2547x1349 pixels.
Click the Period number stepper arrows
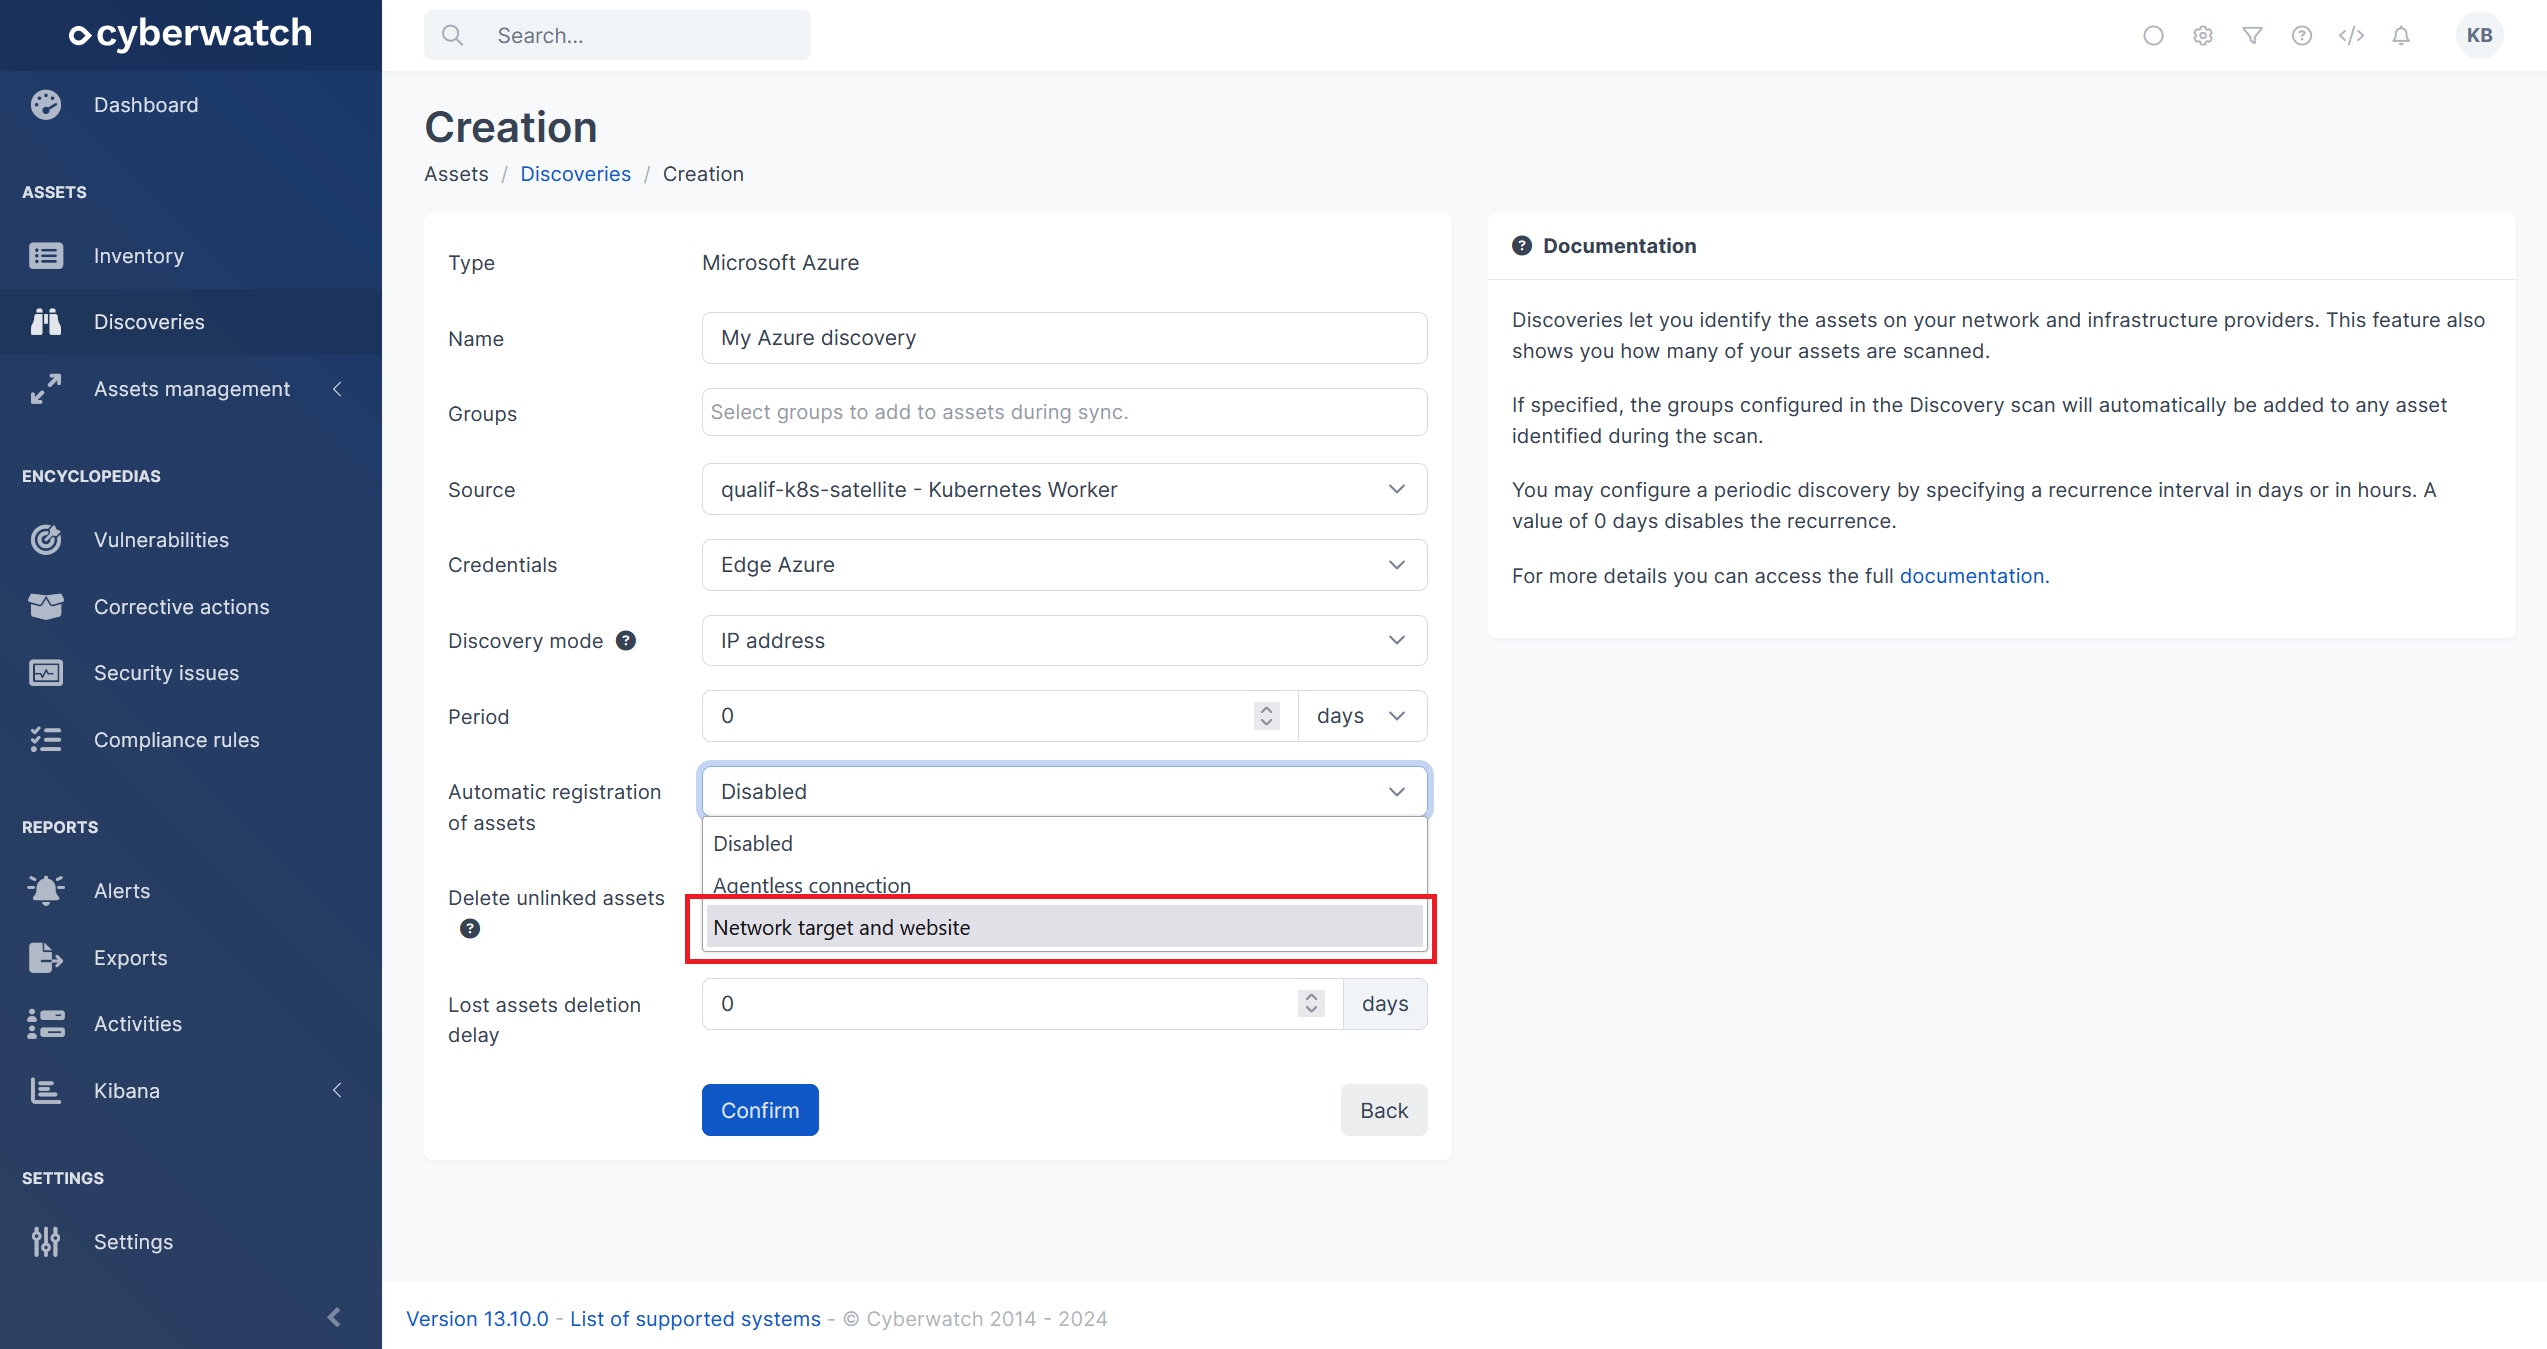coord(1266,716)
